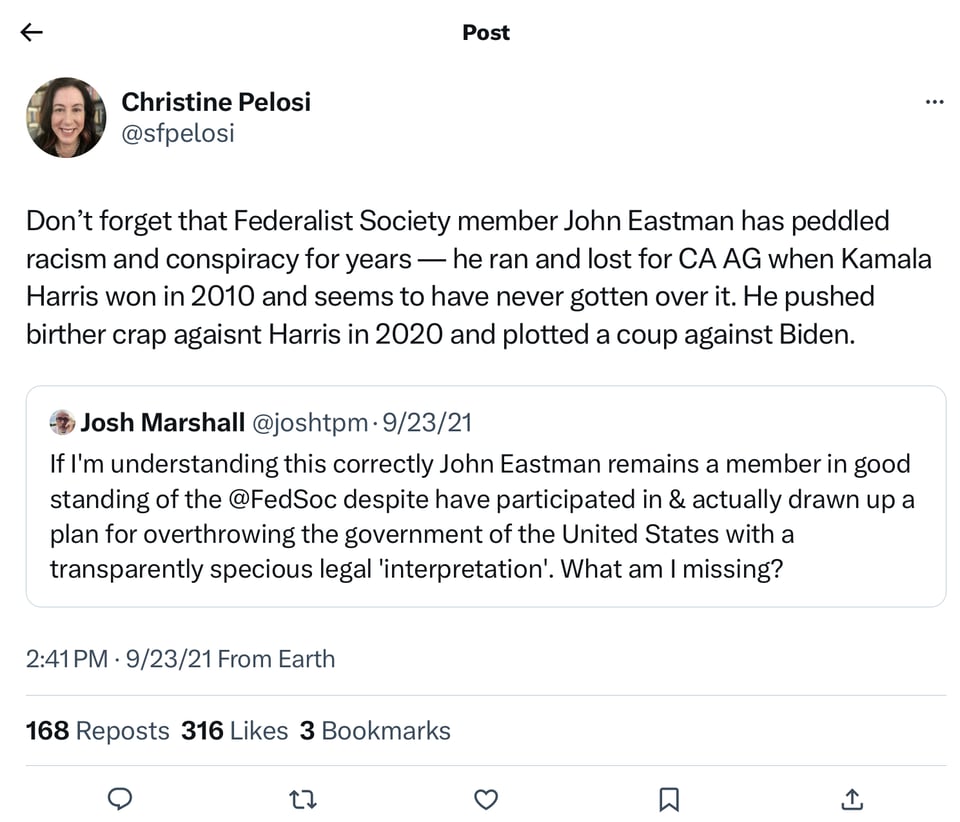Image resolution: width=960 pixels, height=822 pixels.
Task: Open the Christine Pelosi display name
Action: point(216,101)
